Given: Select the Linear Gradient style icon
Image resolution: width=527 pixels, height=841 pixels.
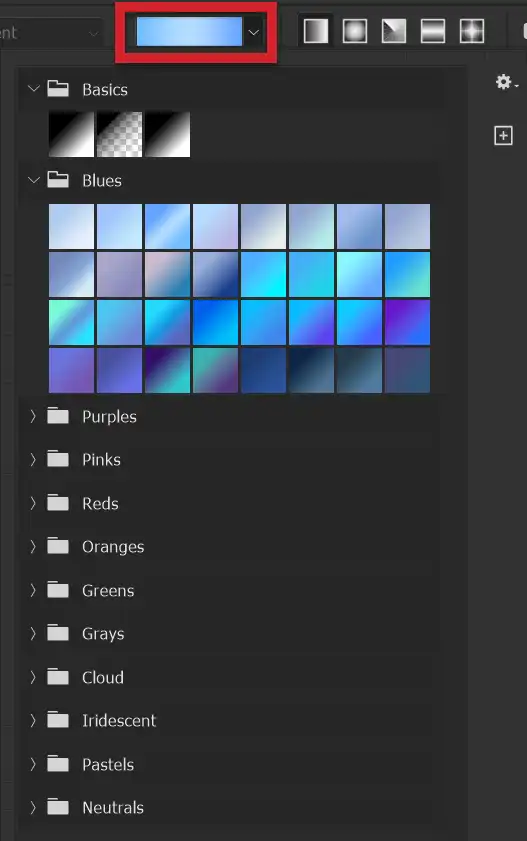Looking at the screenshot, I should point(316,32).
